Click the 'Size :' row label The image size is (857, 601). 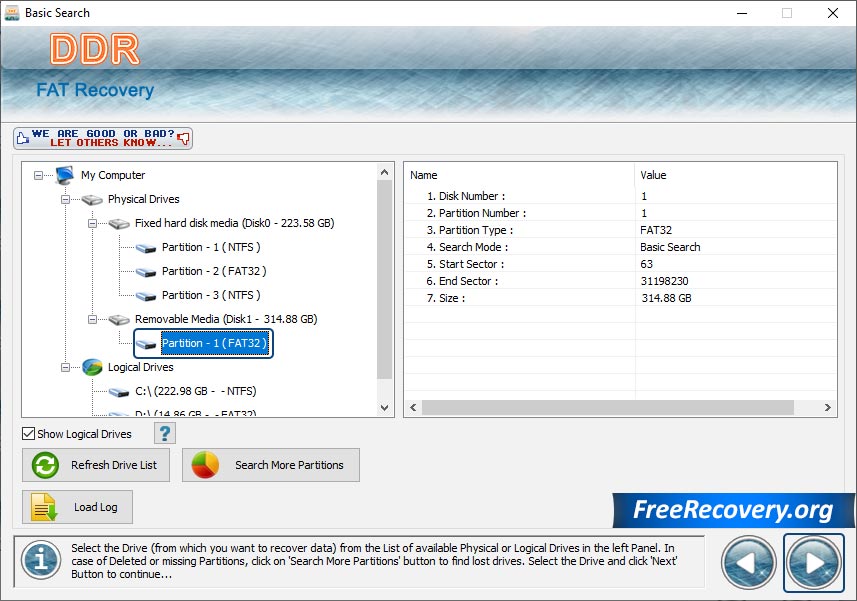tap(446, 298)
